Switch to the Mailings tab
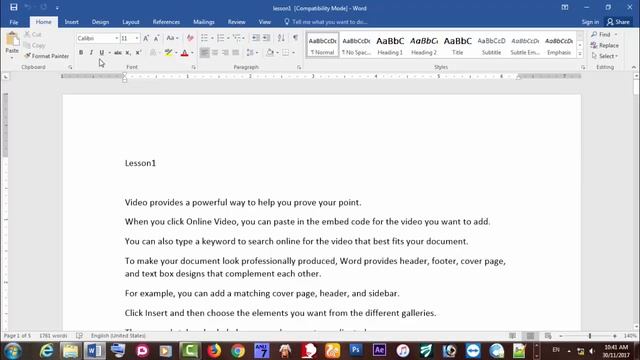The image size is (640, 360). [x=204, y=22]
